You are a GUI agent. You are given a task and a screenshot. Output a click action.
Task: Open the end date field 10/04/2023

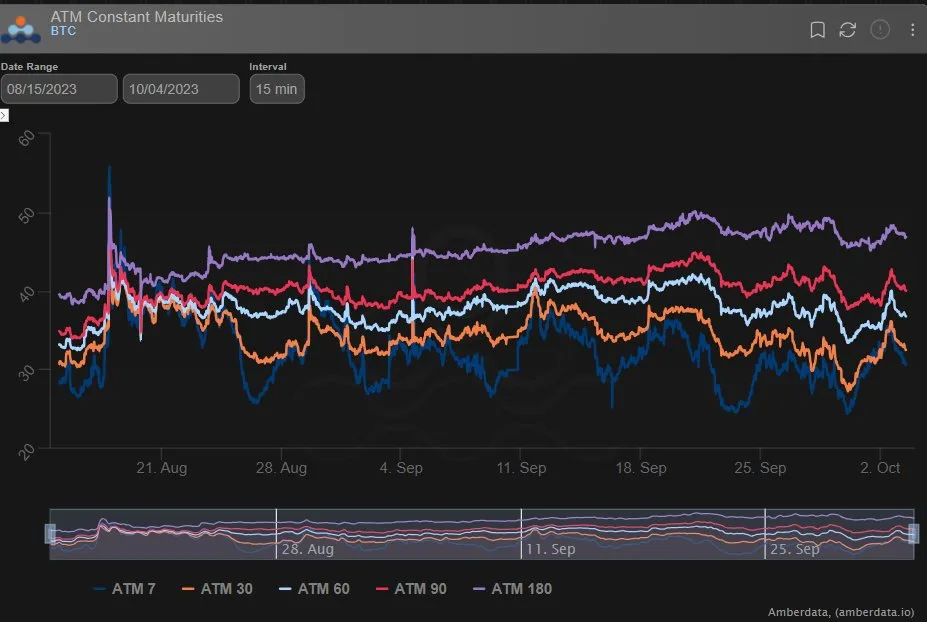click(181, 89)
